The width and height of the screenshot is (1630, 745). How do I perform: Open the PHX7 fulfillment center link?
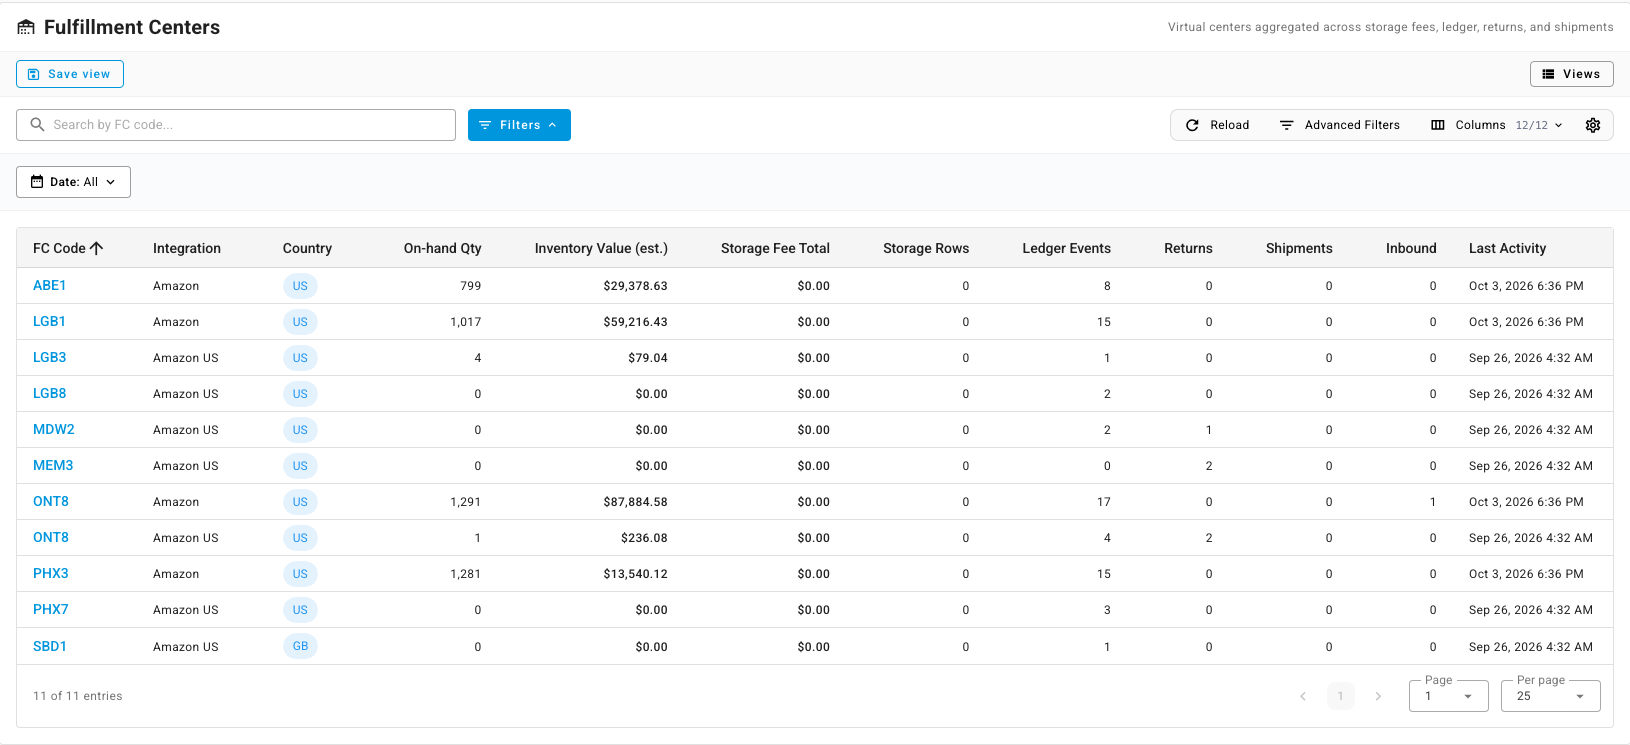click(51, 609)
